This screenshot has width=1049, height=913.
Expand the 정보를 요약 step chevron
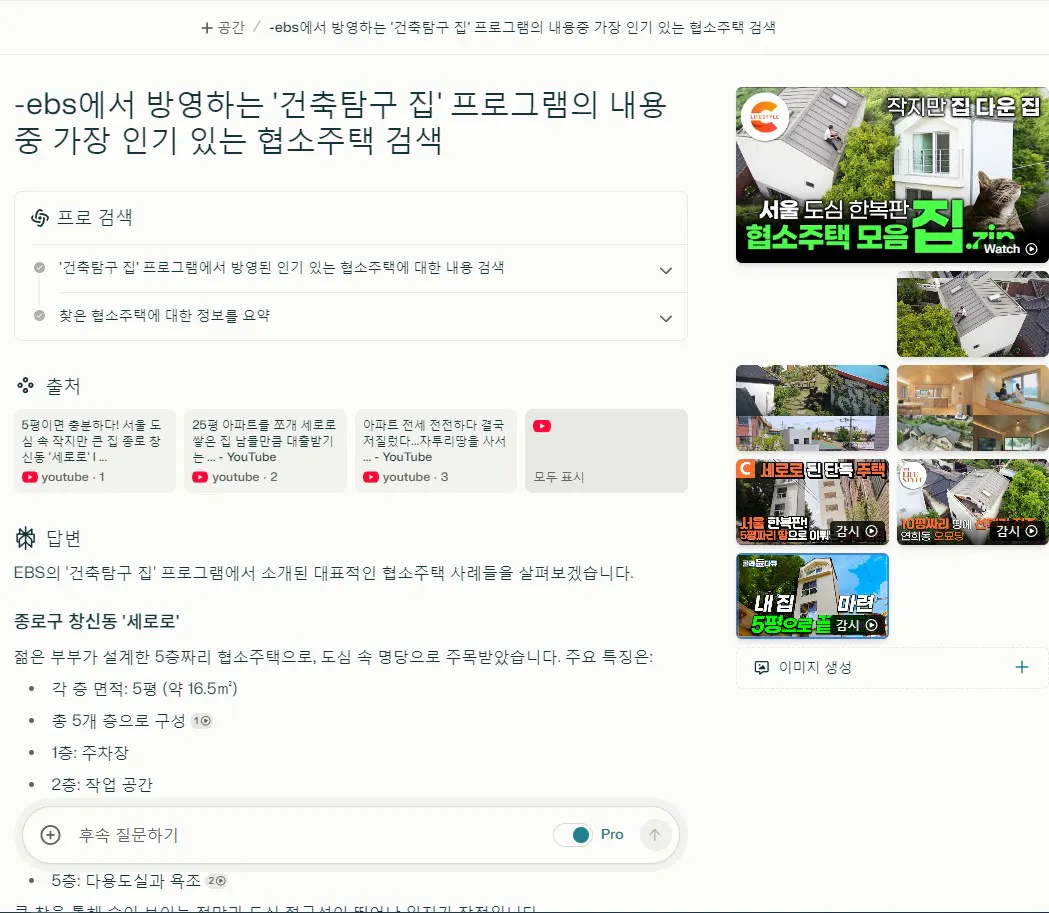tap(665, 318)
